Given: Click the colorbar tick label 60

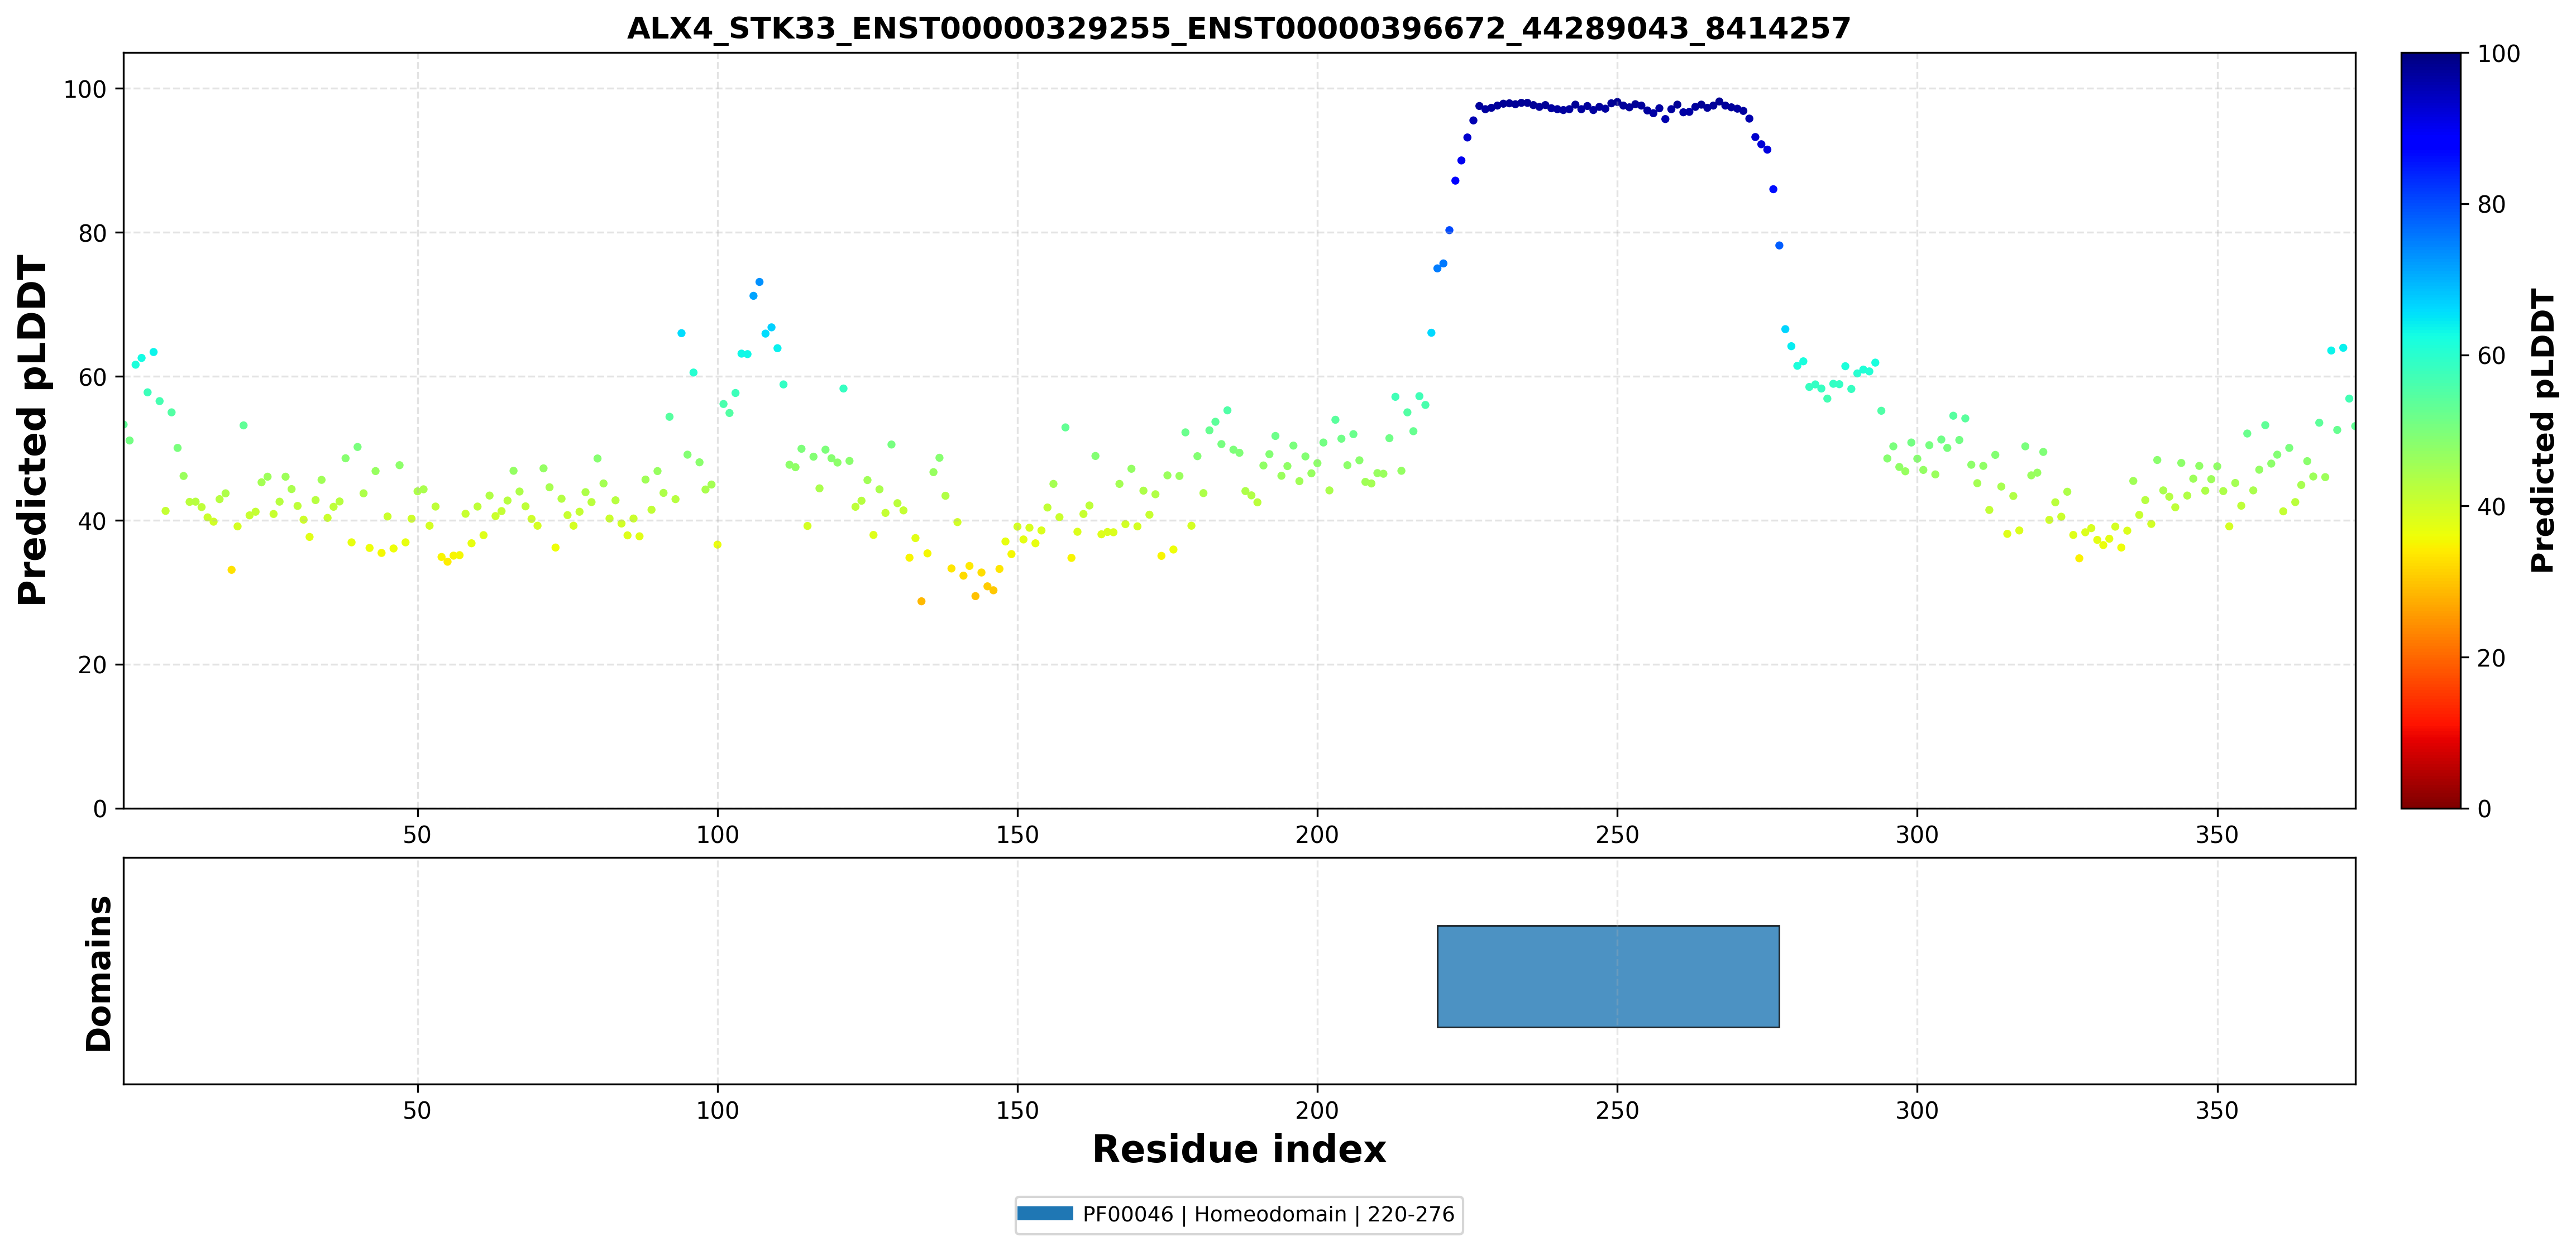Looking at the screenshot, I should (x=2491, y=356).
